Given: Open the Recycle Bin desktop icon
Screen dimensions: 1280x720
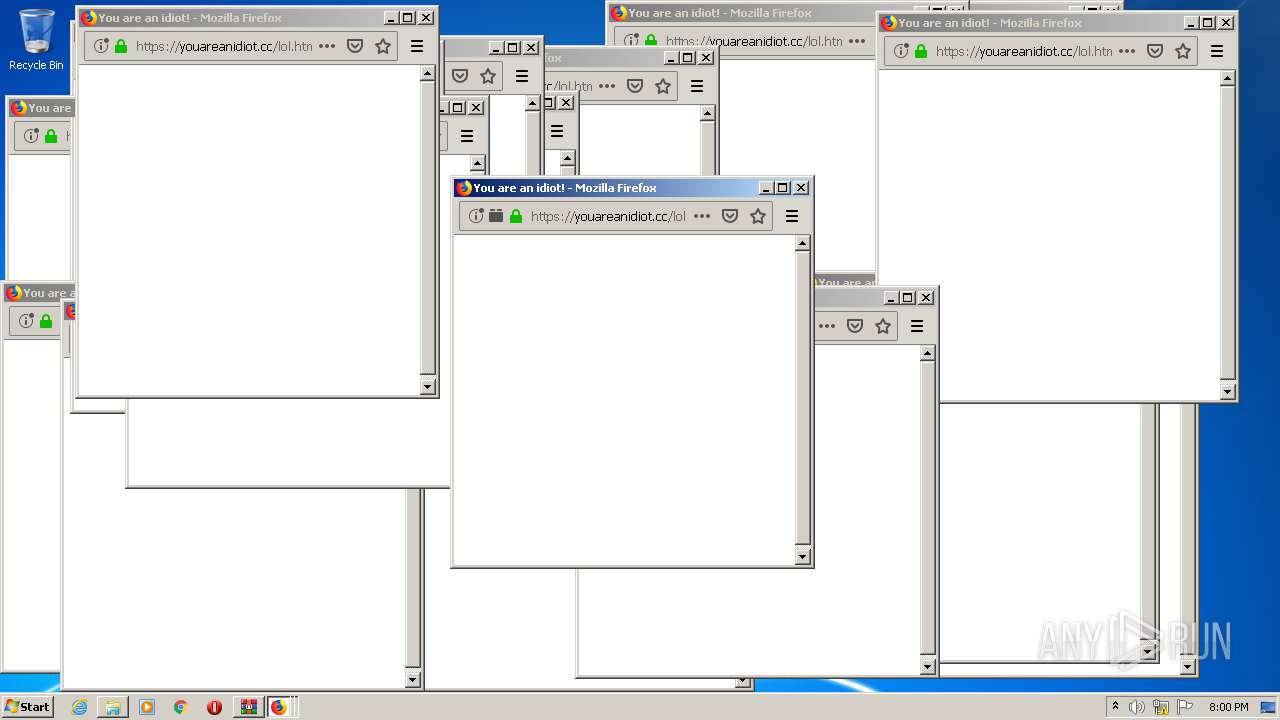Looking at the screenshot, I should [36, 40].
